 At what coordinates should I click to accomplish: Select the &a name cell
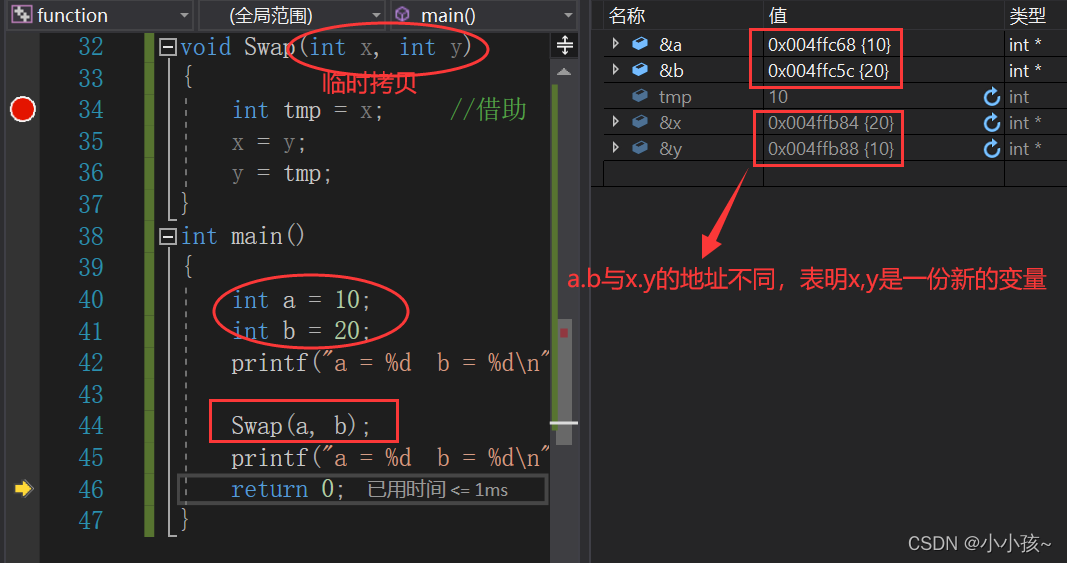coord(670,45)
